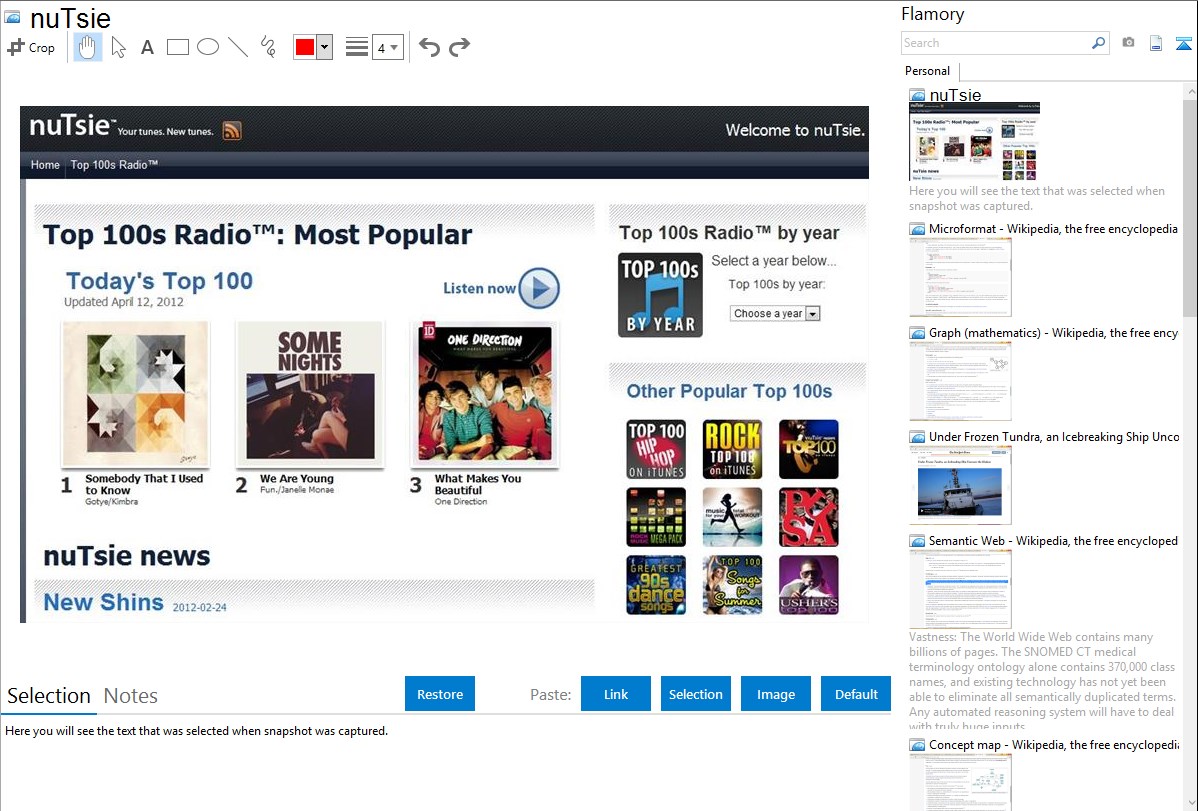This screenshot has width=1198, height=811.
Task: Click the RSS feed icon in nuTsie header
Action: [x=232, y=131]
